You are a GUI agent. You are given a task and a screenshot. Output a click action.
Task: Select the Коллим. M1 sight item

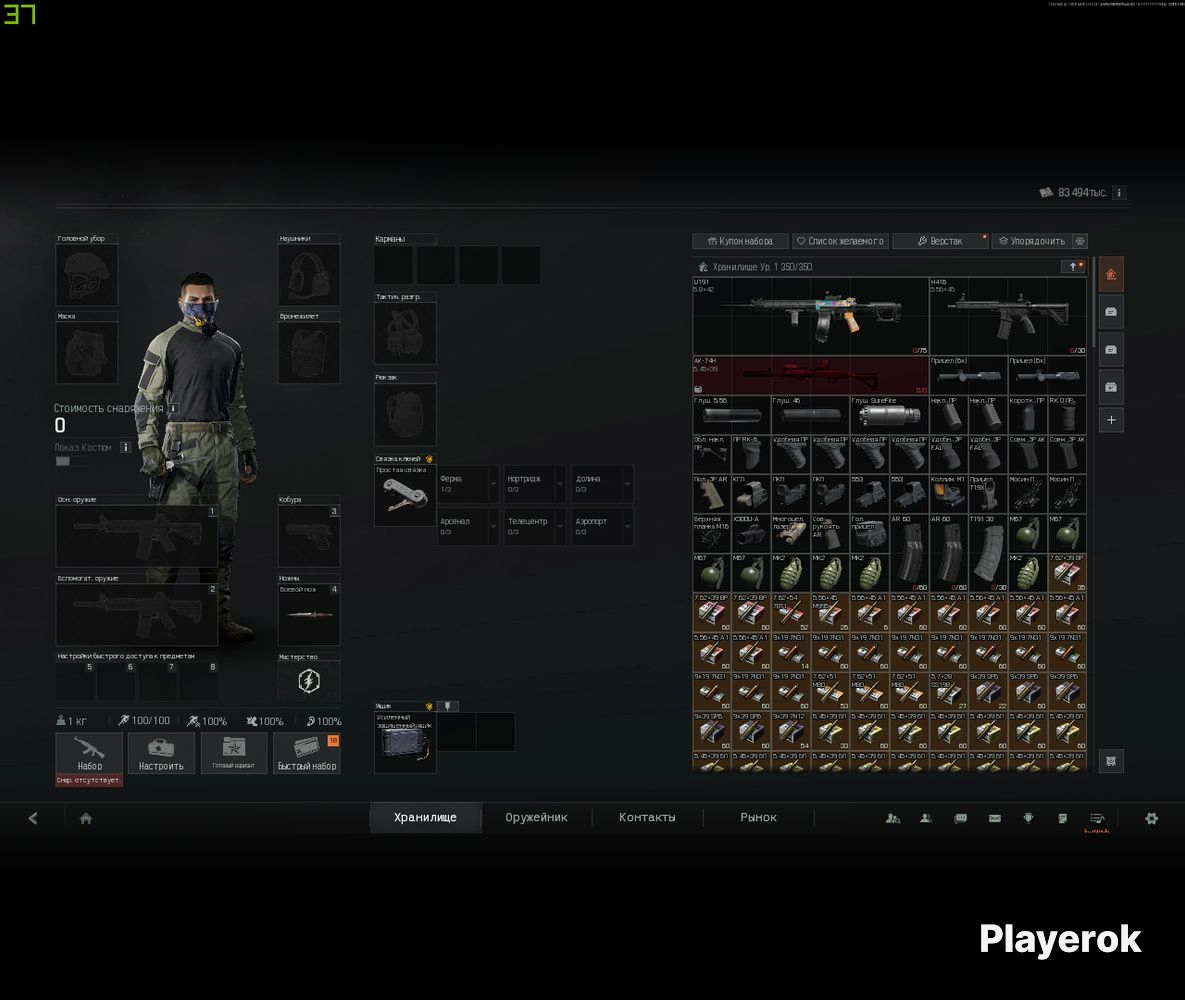point(948,494)
